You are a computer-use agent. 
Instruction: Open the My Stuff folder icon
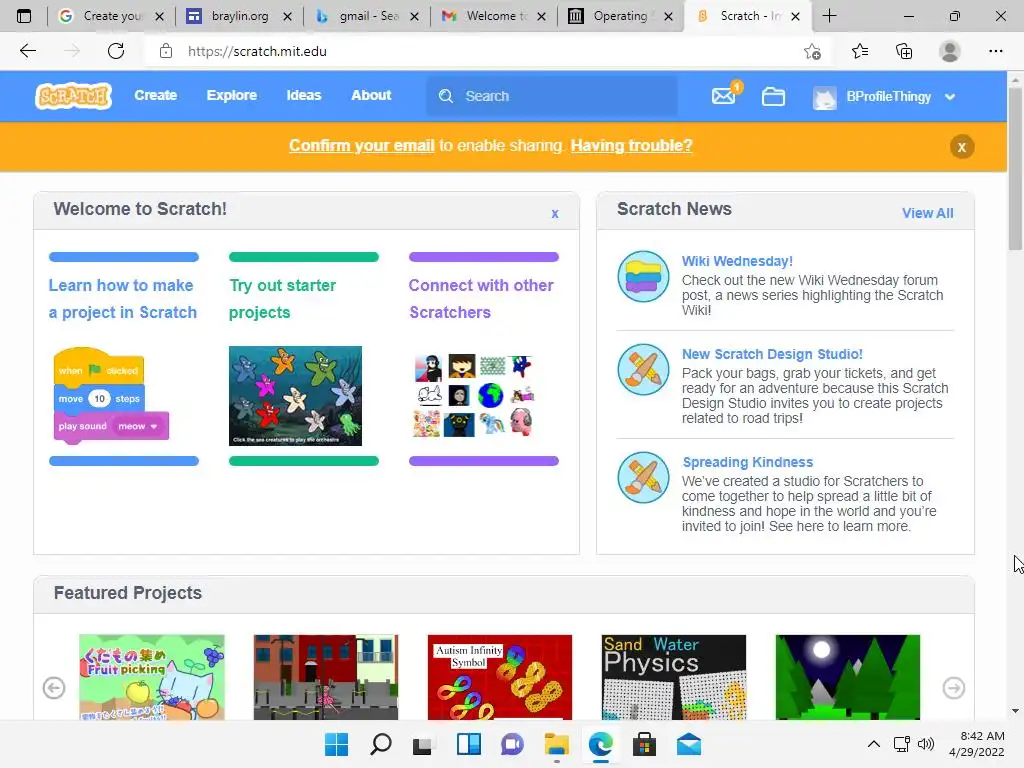pos(773,97)
